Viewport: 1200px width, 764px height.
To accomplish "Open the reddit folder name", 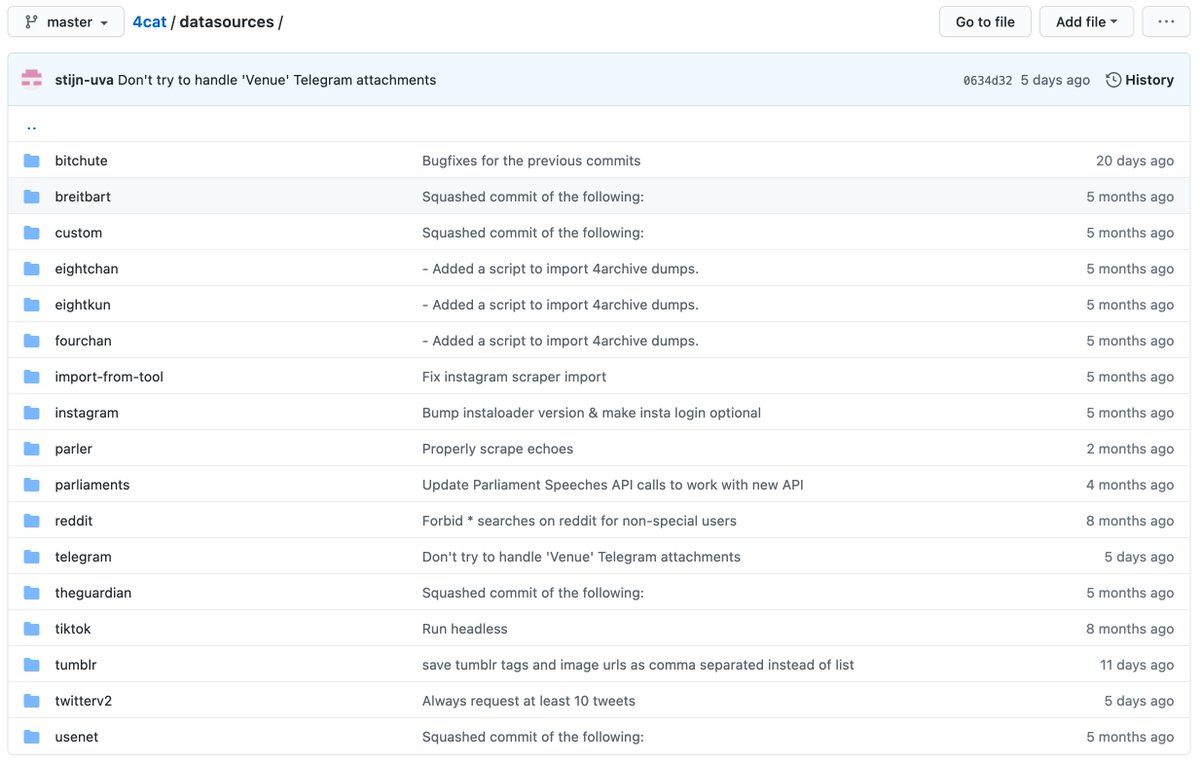I will click(x=74, y=521).
